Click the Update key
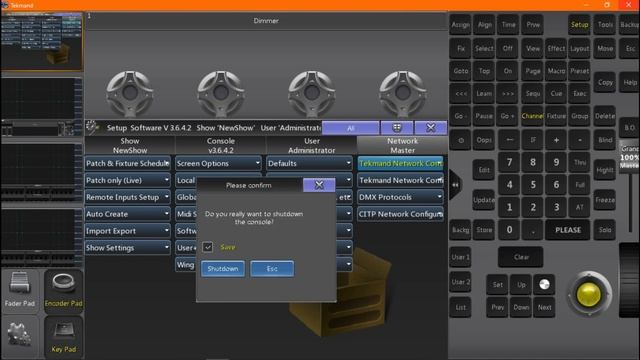Viewport: 640px width, 360px height. click(484, 200)
